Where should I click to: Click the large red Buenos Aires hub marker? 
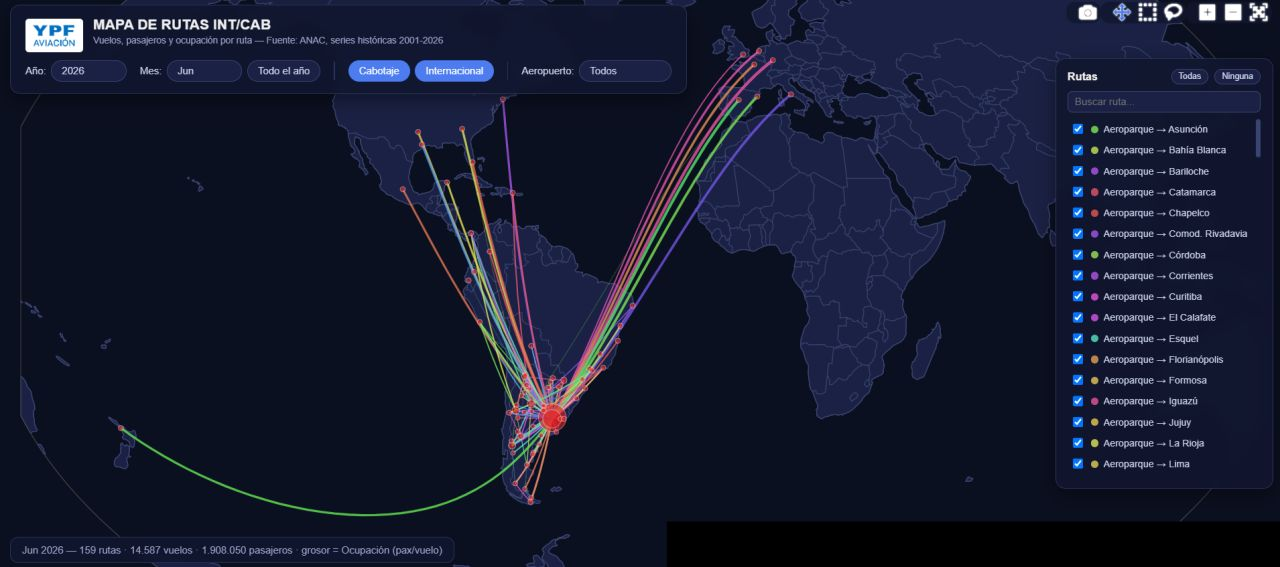click(552, 418)
